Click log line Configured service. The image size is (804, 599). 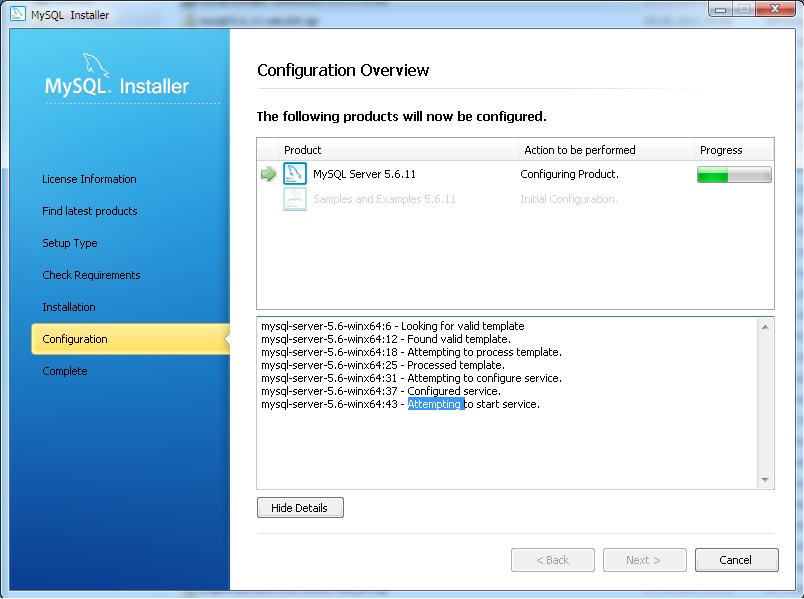coord(381,391)
